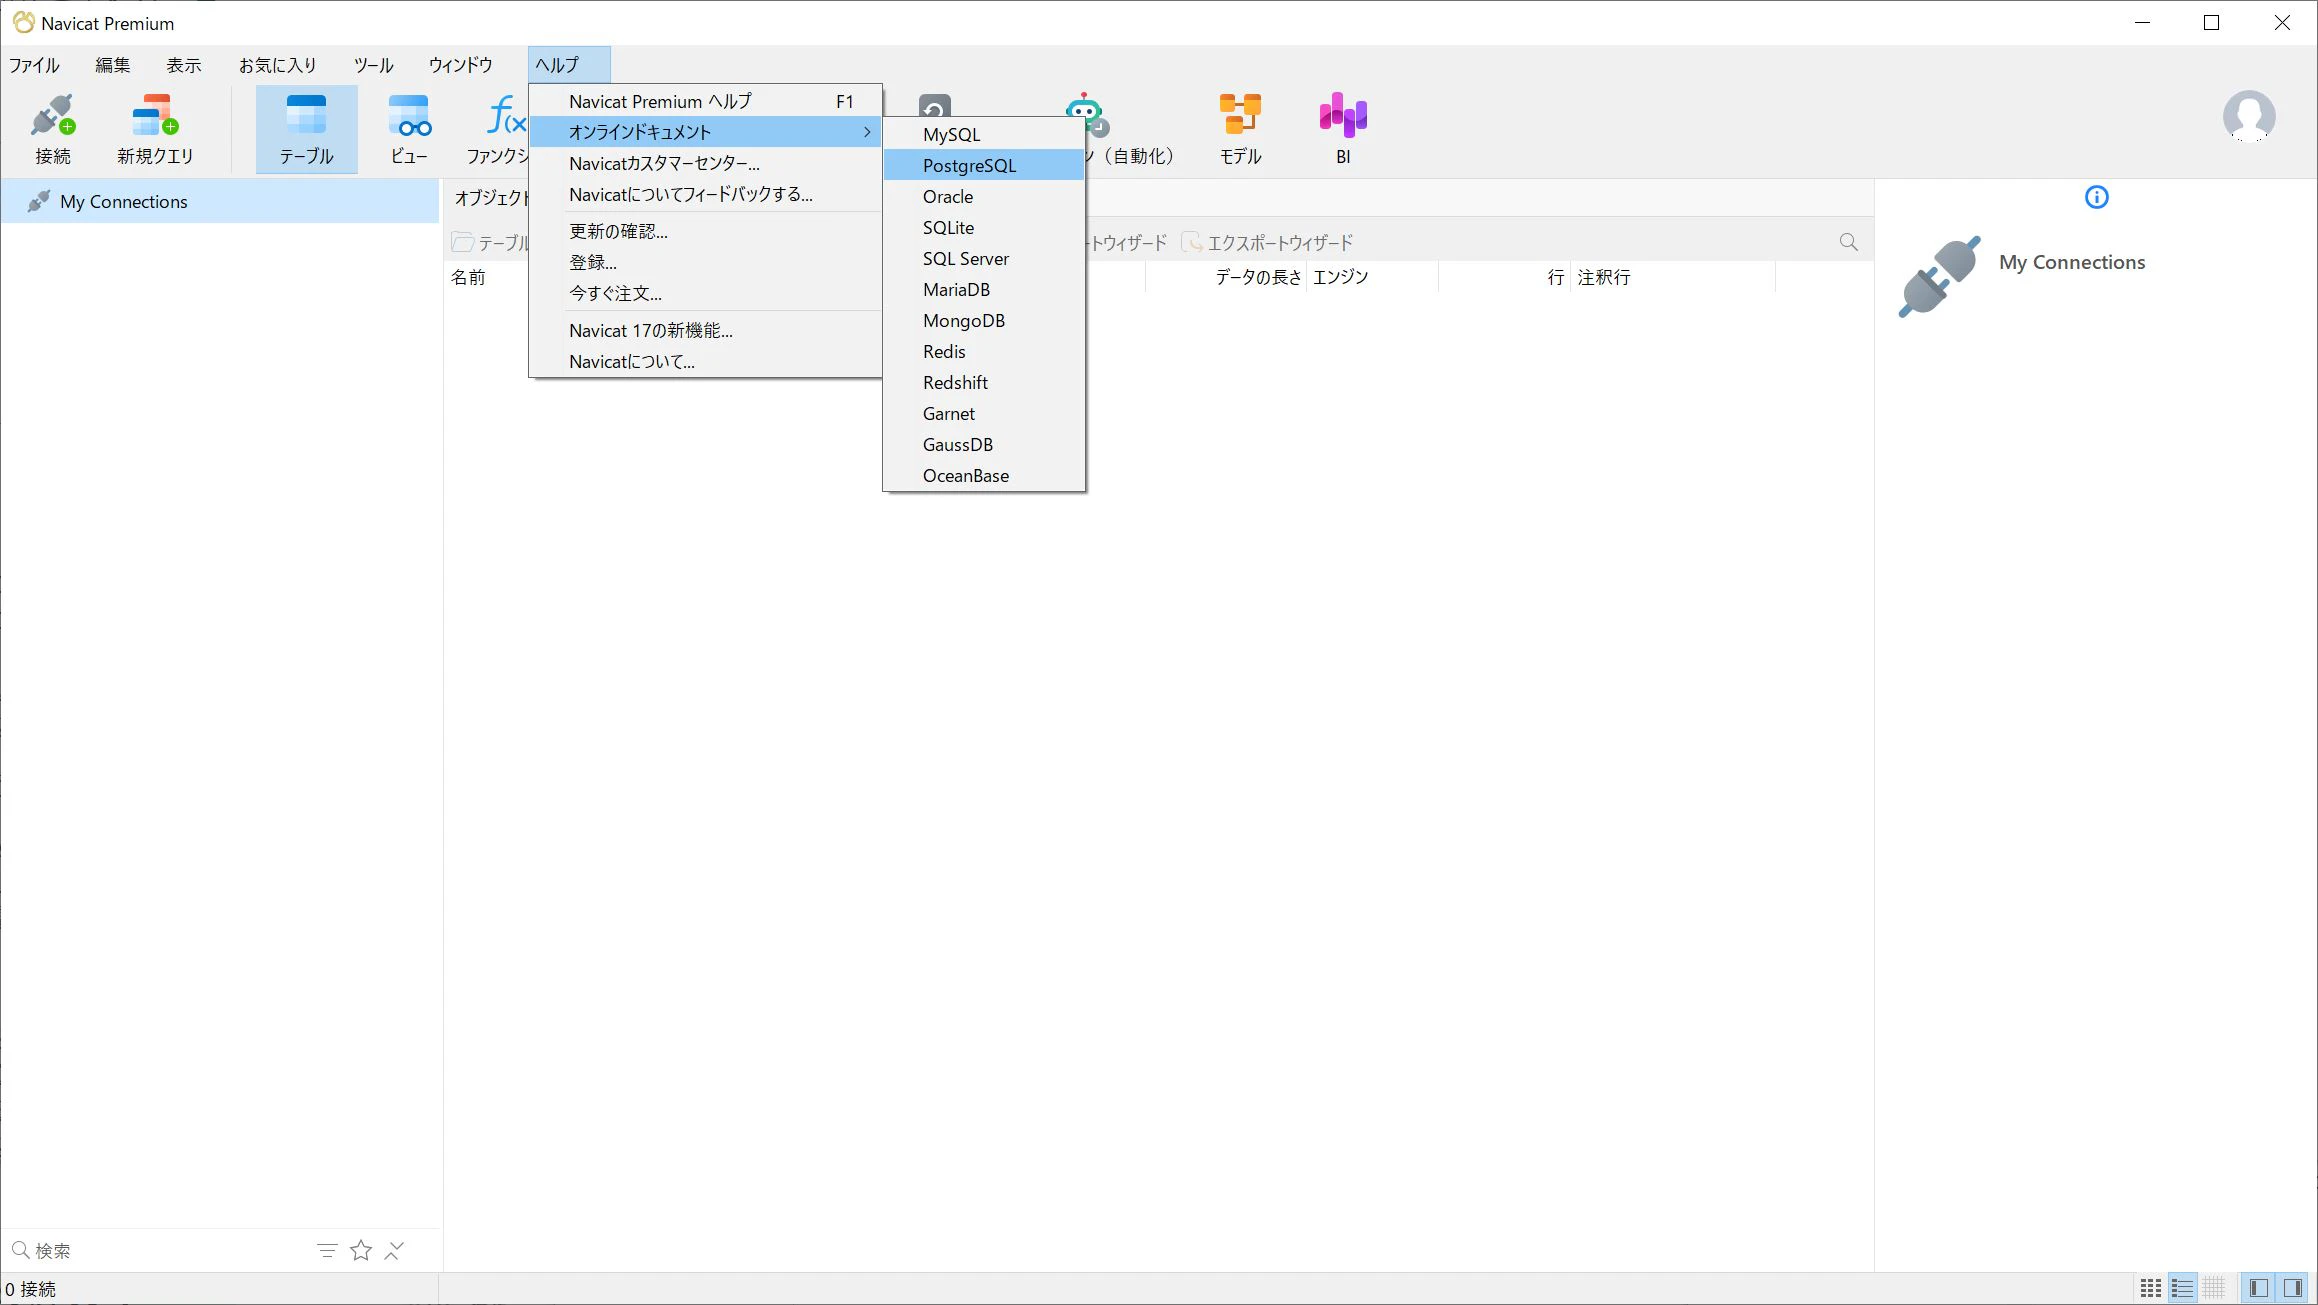2318x1305 pixels.
Task: Select 更新の確認 menu entry
Action: click(x=618, y=231)
